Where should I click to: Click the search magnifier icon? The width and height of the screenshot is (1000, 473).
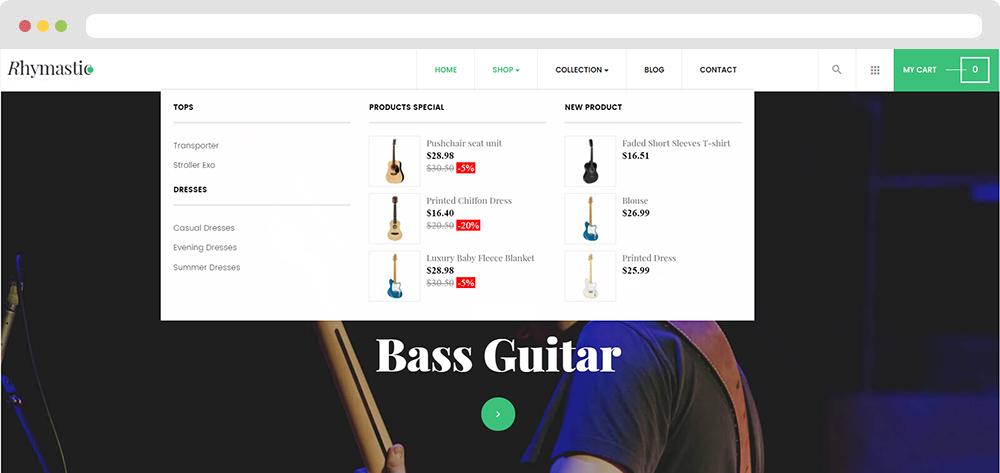pyautogui.click(x=837, y=70)
